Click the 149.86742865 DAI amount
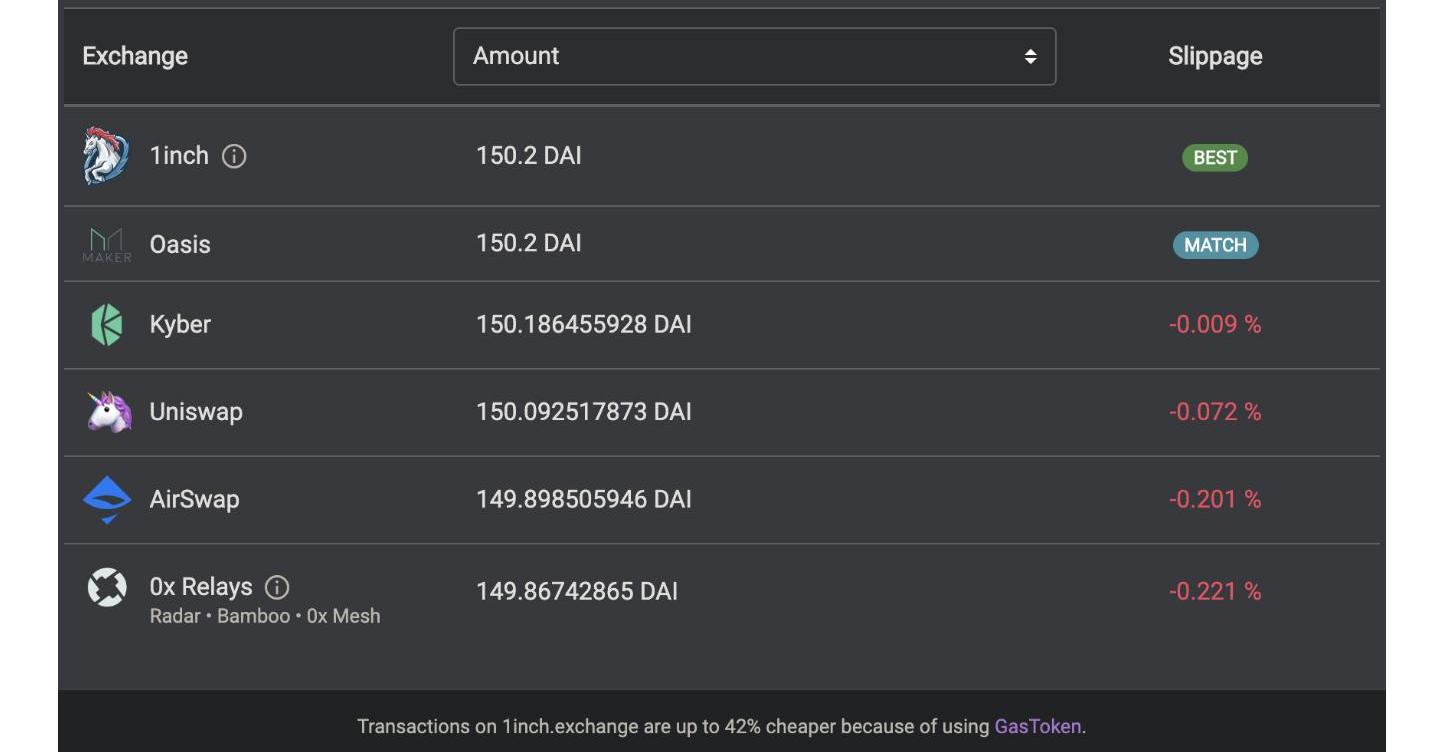The image size is (1438, 752). (x=577, y=591)
